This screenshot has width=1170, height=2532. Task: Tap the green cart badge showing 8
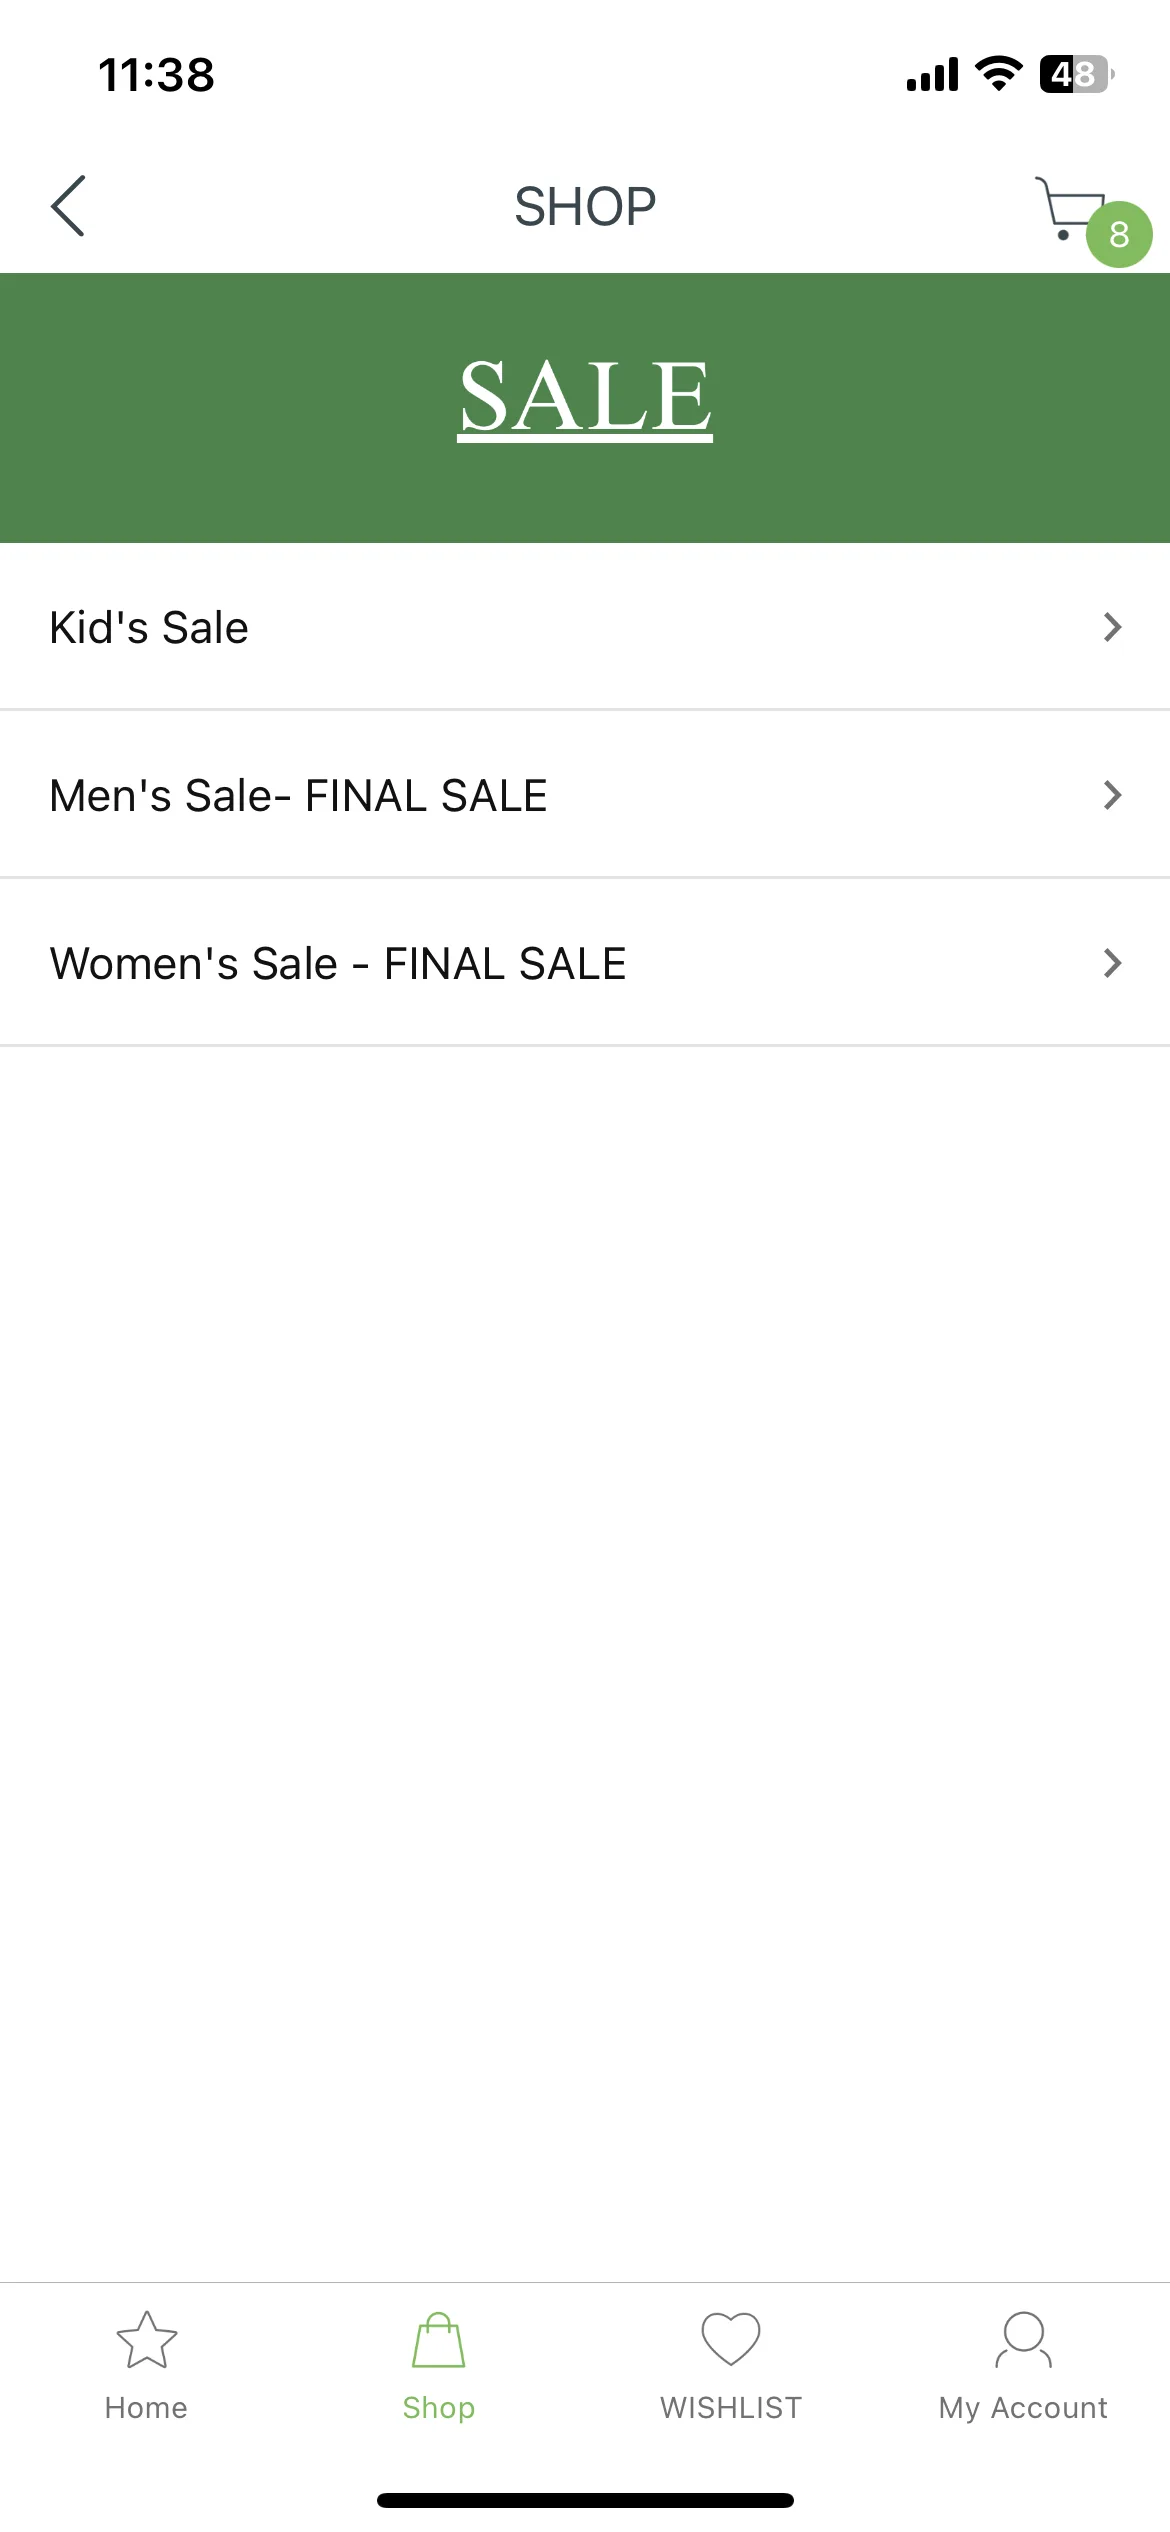click(x=1119, y=235)
